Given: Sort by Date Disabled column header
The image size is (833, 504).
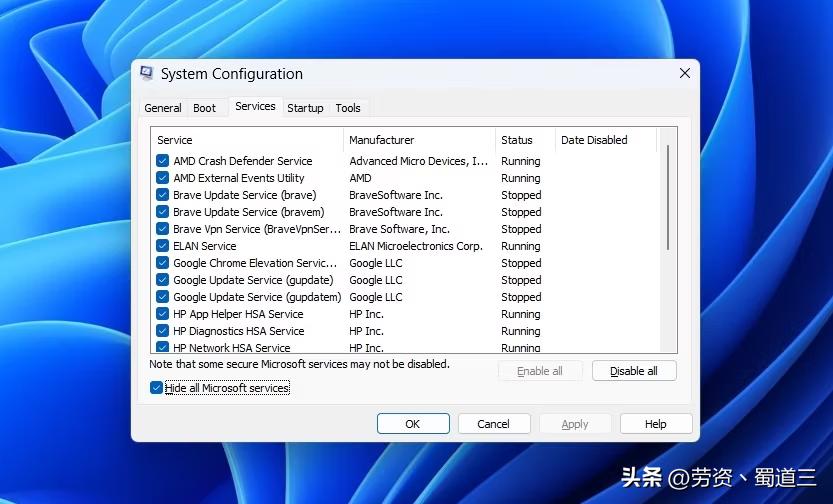Looking at the screenshot, I should 606,140.
